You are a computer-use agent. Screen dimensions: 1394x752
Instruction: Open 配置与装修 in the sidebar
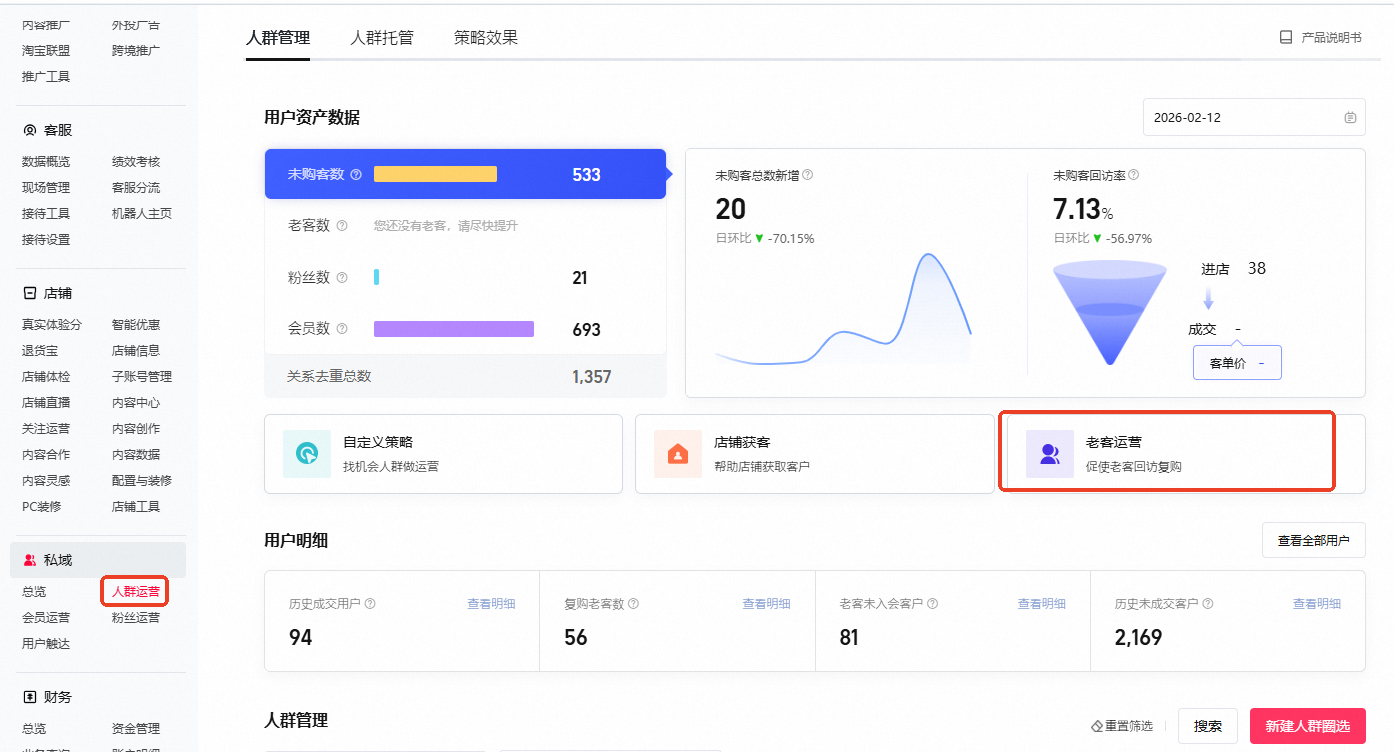point(142,481)
